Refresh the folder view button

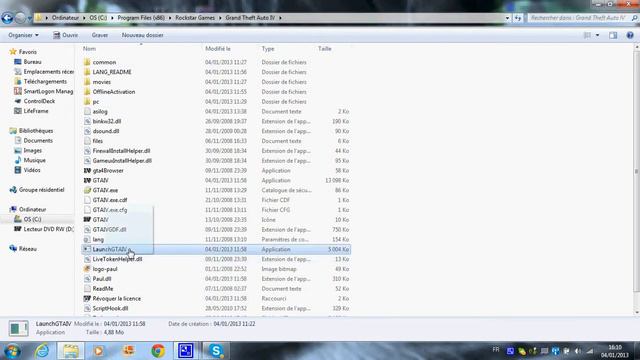(518, 18)
